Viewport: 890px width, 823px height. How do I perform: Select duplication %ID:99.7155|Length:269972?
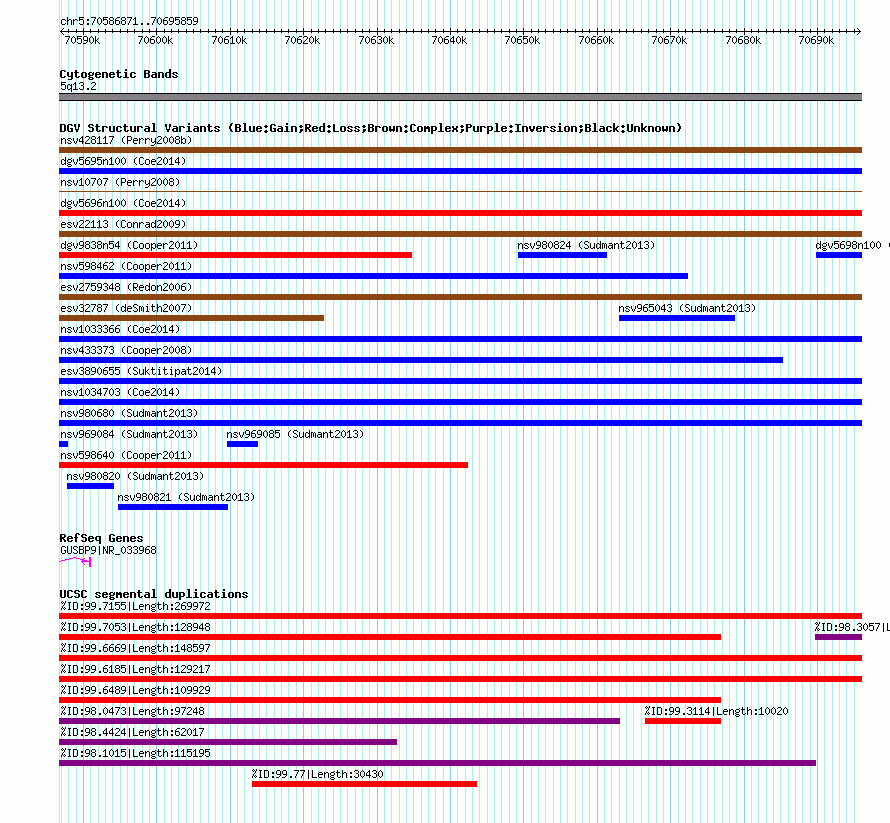(x=460, y=616)
